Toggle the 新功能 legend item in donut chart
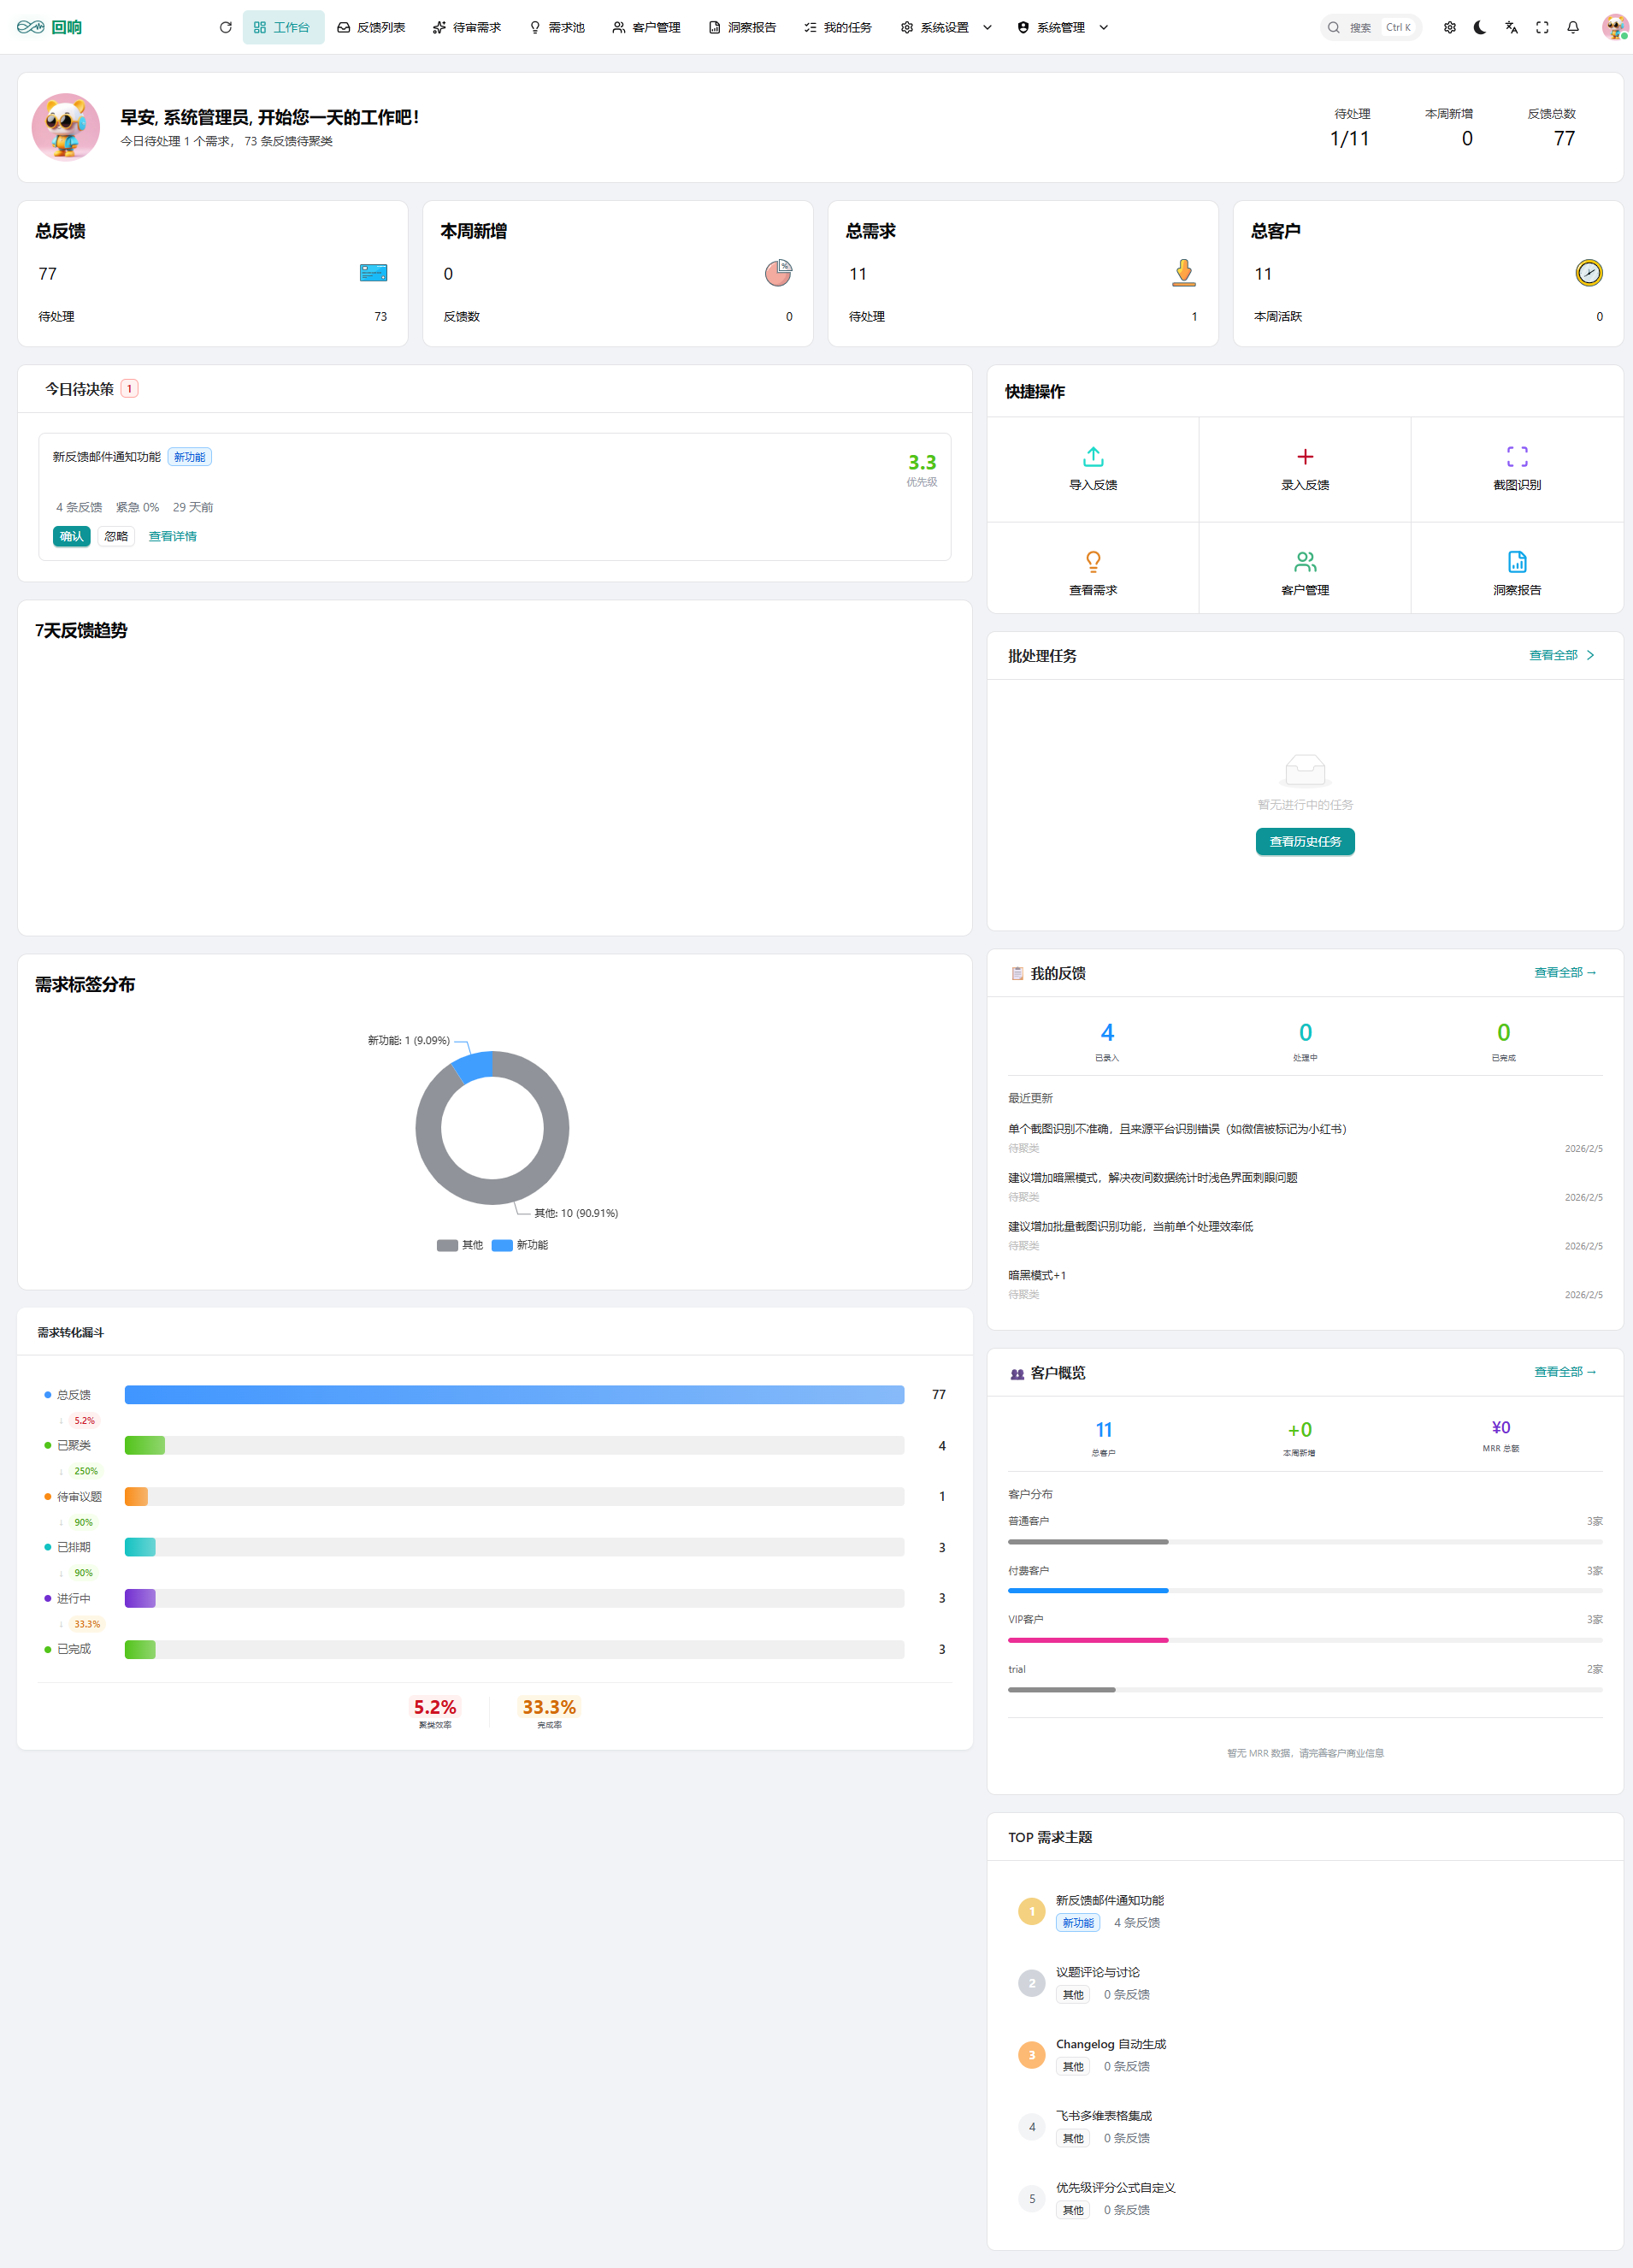This screenshot has width=1633, height=2268. [x=520, y=1245]
